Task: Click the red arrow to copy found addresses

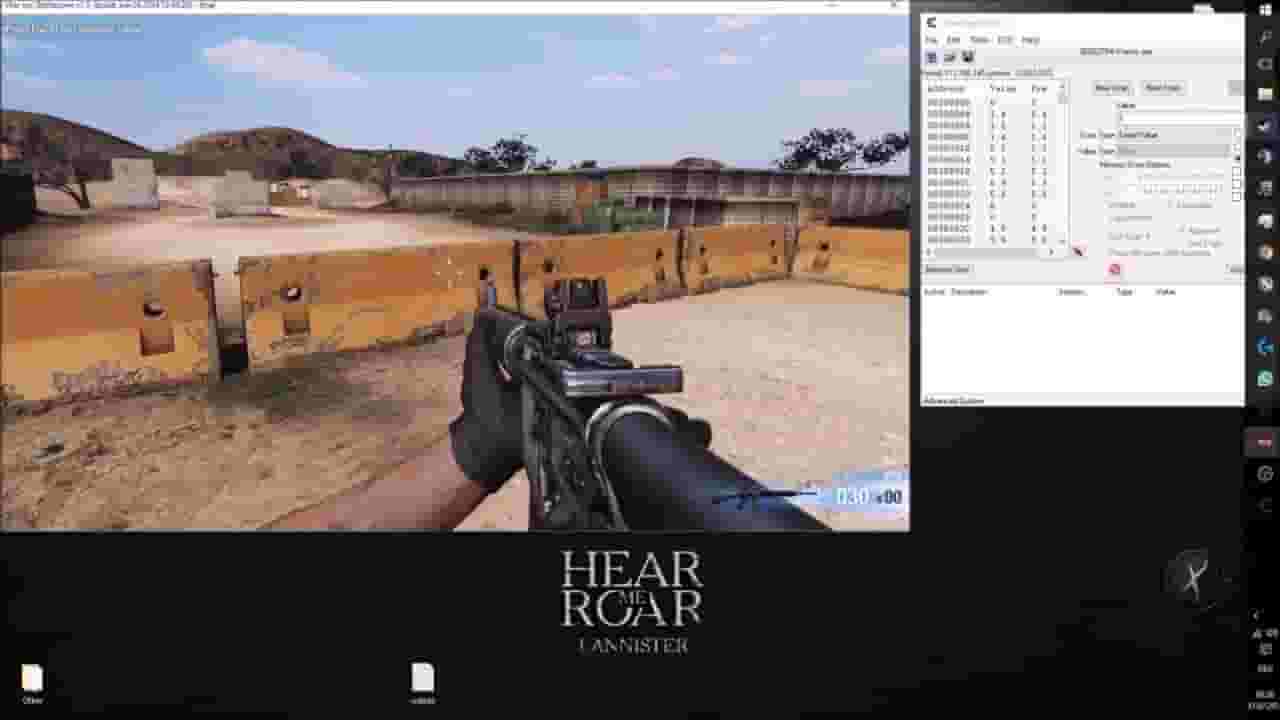Action: tap(1078, 251)
